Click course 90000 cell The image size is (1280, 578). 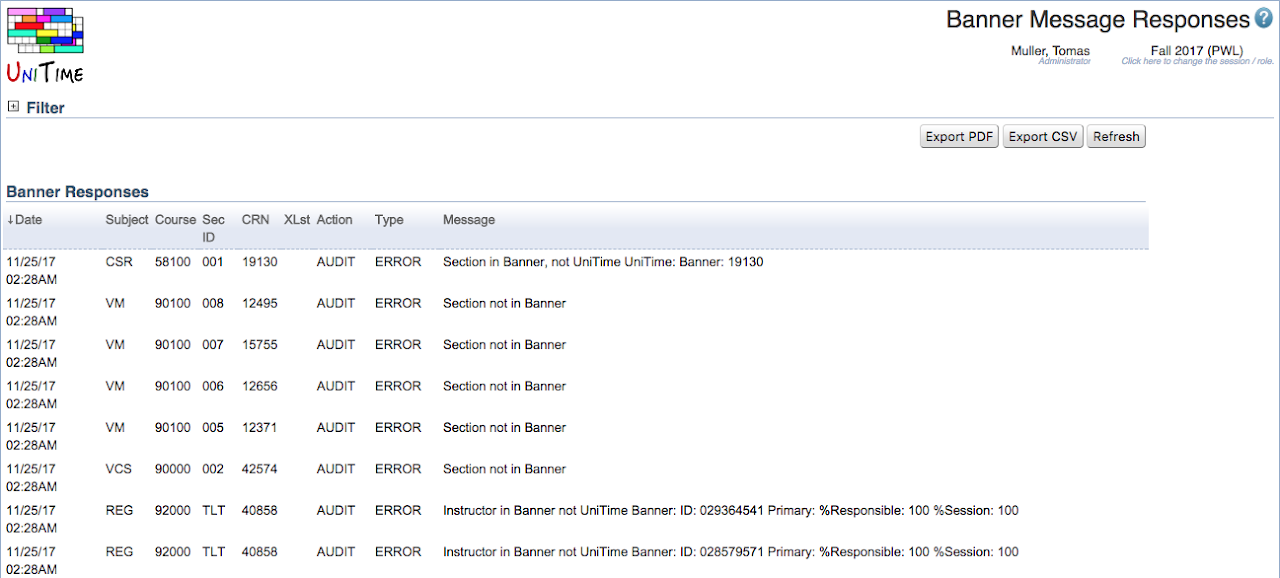[x=173, y=469]
